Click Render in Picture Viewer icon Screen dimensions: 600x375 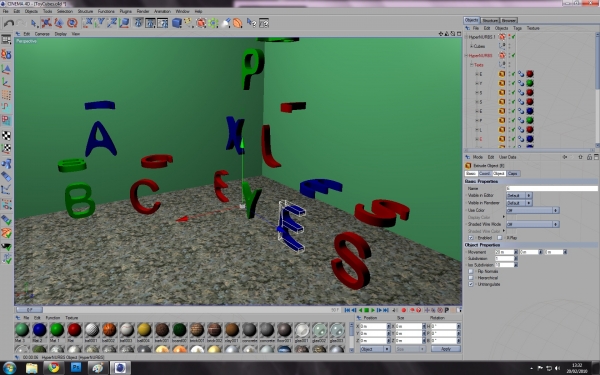[150, 23]
